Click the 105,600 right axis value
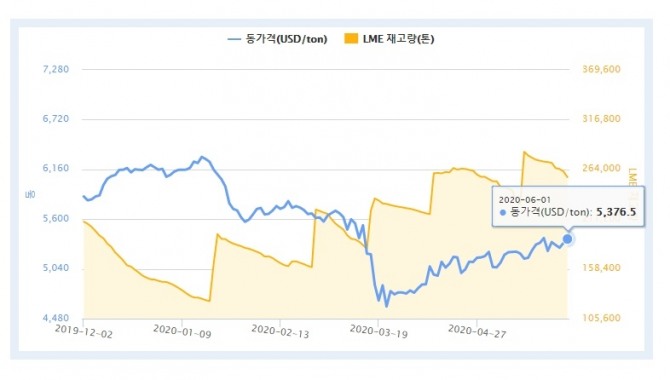Screen dimensions: 670x380 602,318
